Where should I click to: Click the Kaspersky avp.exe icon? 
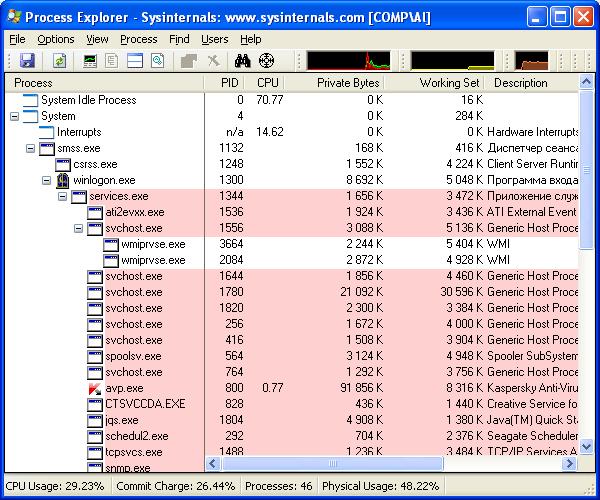(95, 388)
